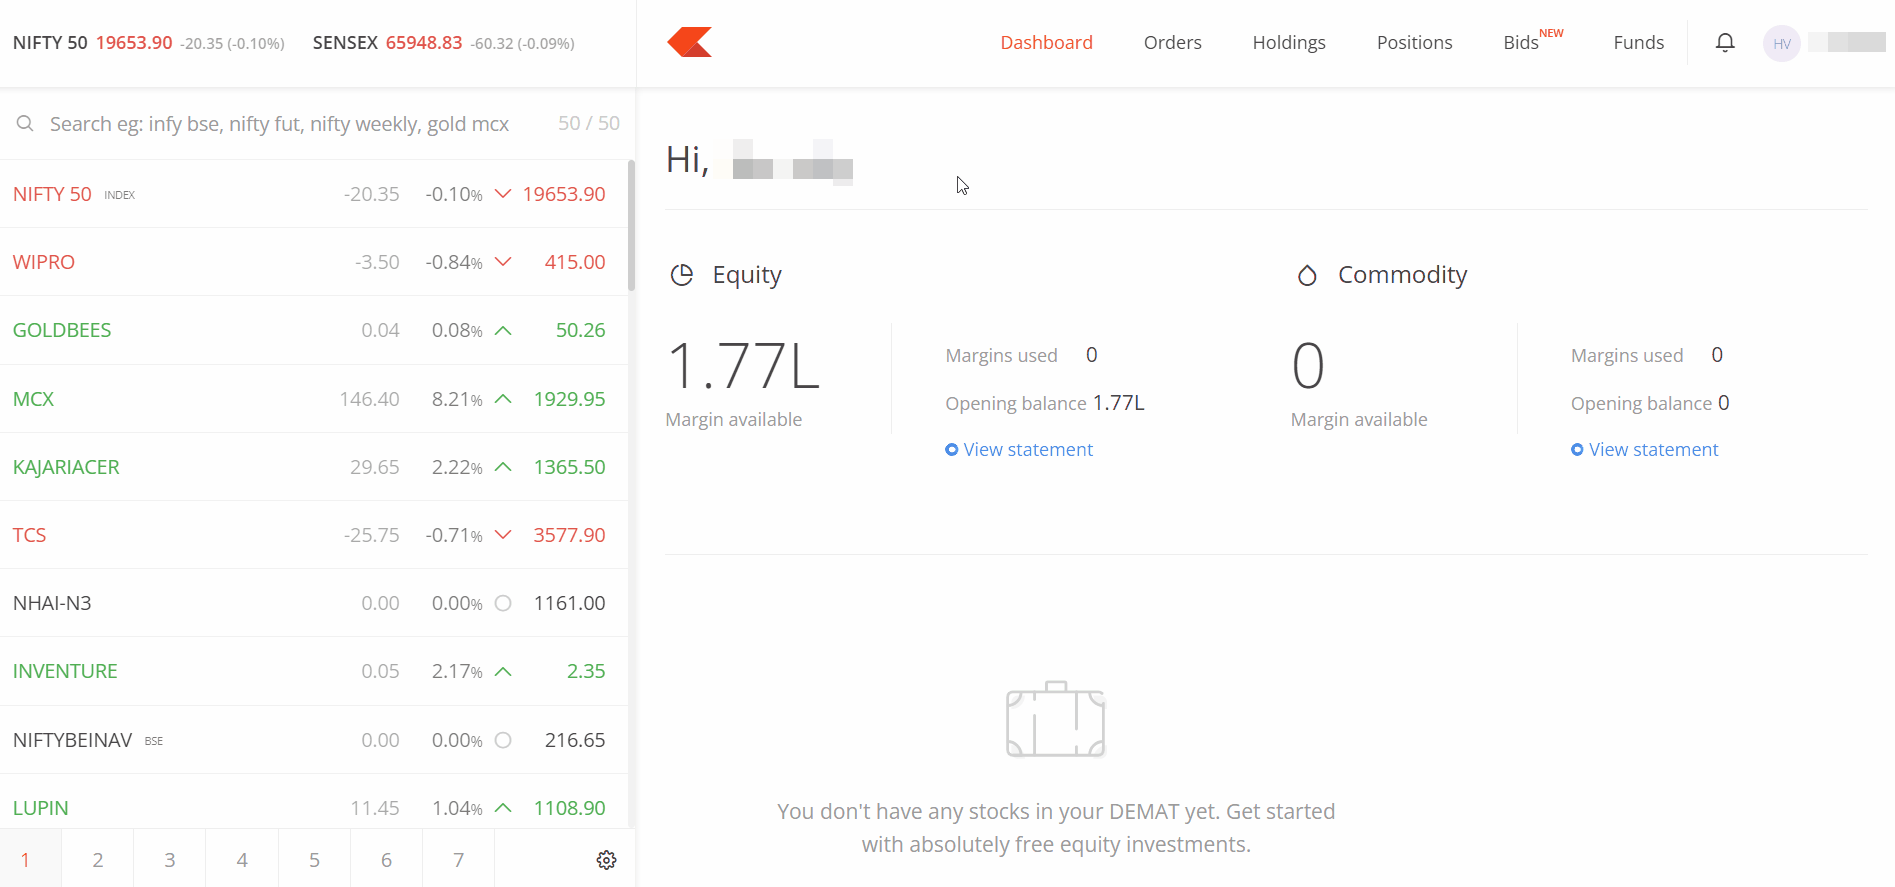Select the MCX watchlist row
This screenshot has height=887, width=1895.
pos(314,399)
